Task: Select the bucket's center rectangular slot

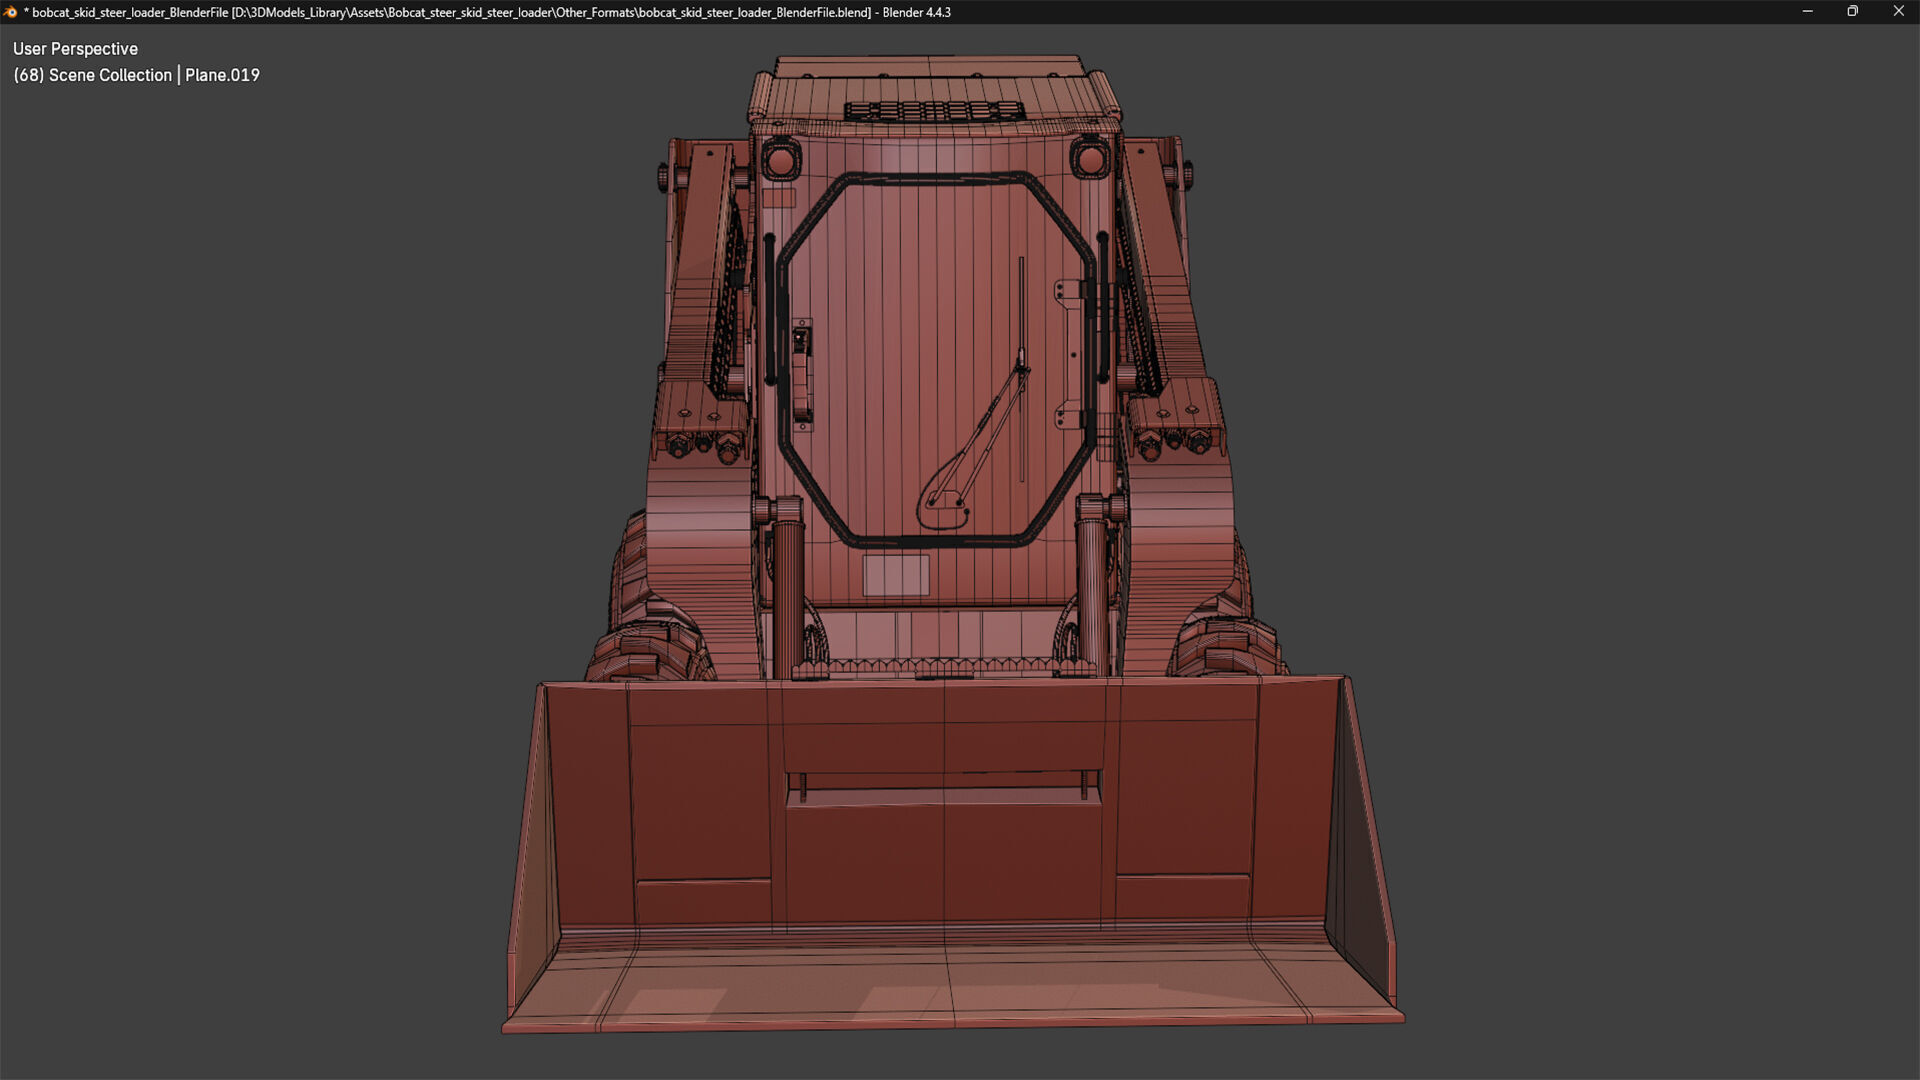Action: [x=943, y=789]
